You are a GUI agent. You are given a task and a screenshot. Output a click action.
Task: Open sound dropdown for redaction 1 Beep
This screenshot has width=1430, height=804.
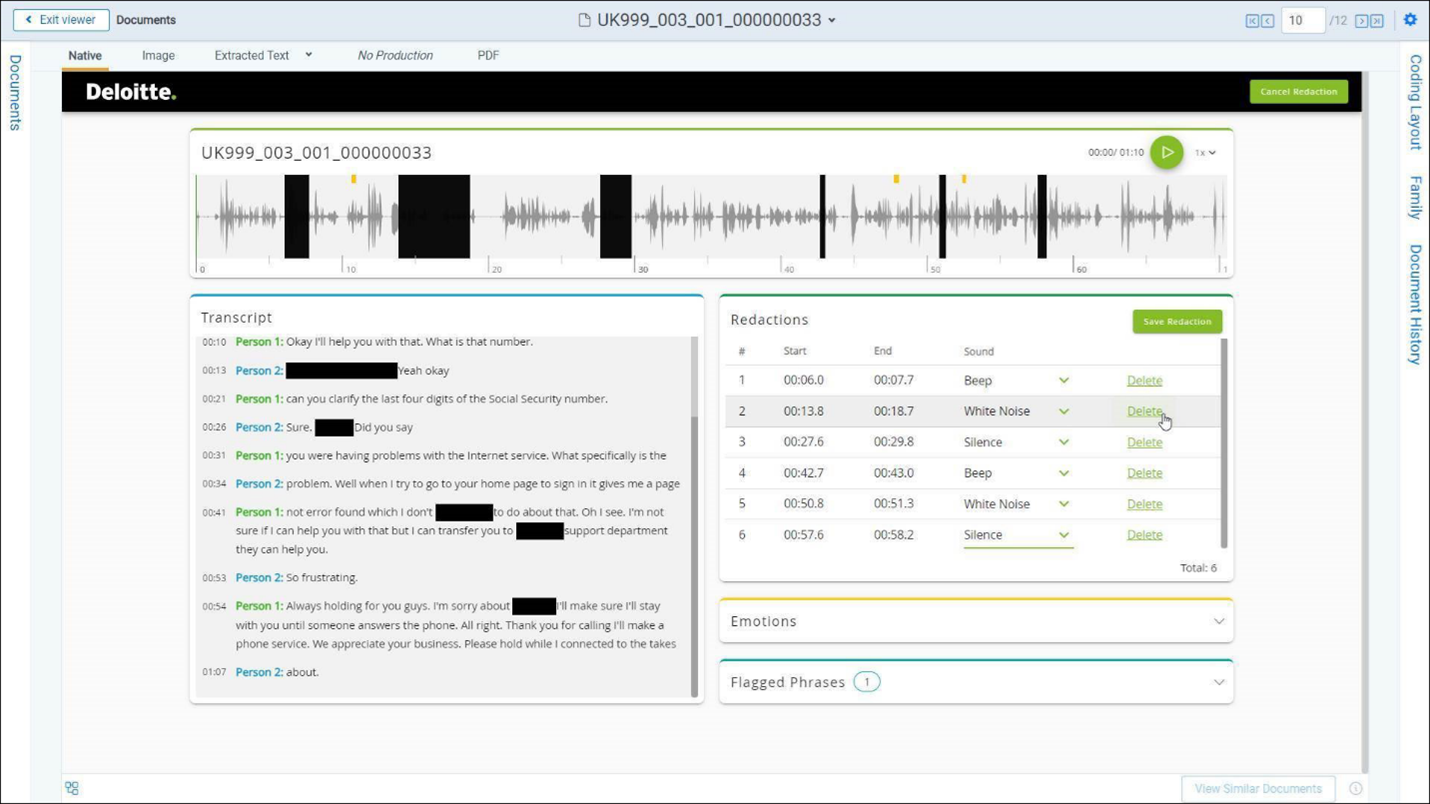1064,381
